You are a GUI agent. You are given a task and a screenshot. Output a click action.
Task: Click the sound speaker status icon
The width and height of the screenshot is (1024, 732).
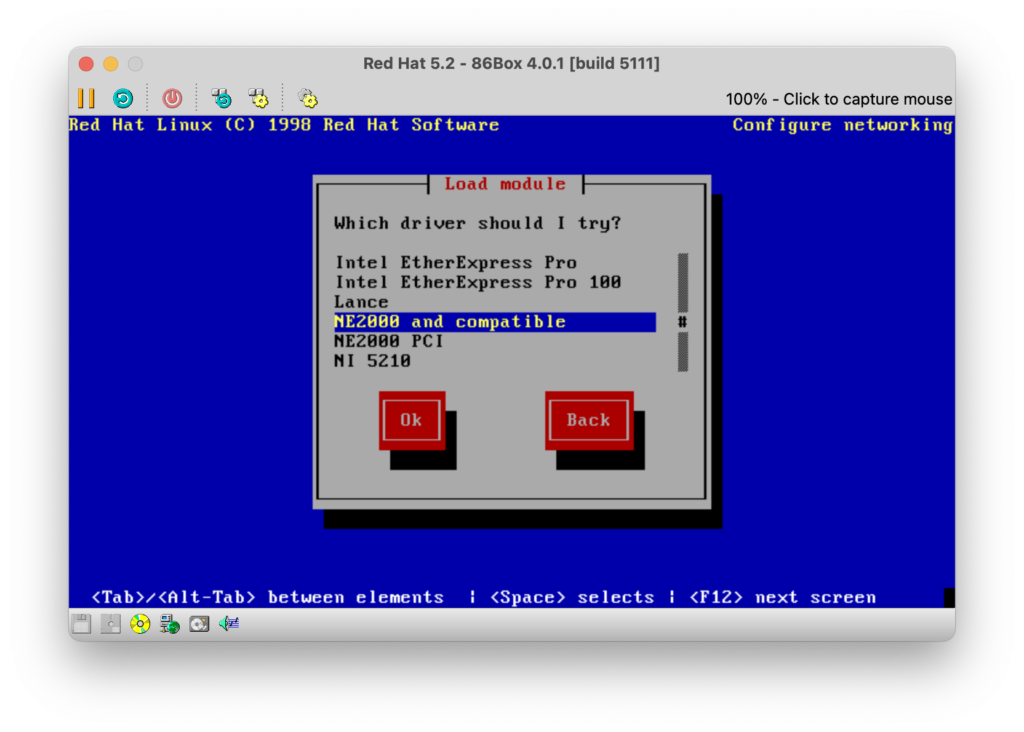click(229, 624)
